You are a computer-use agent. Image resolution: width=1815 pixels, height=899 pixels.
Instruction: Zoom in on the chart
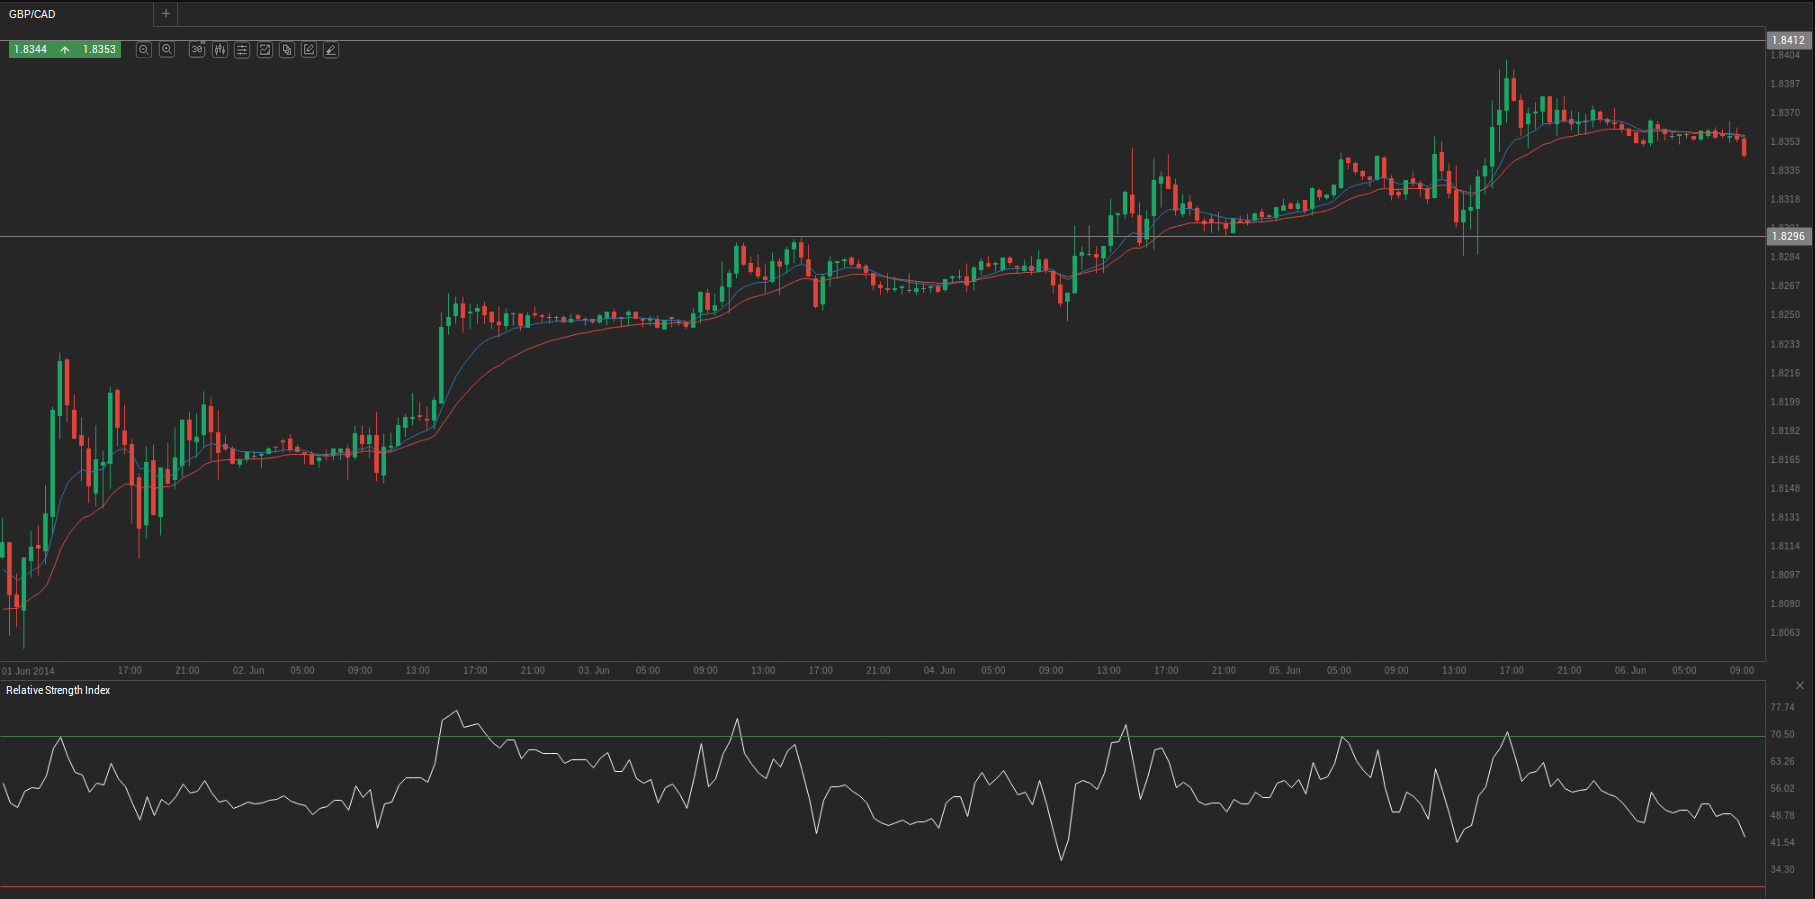click(x=167, y=50)
